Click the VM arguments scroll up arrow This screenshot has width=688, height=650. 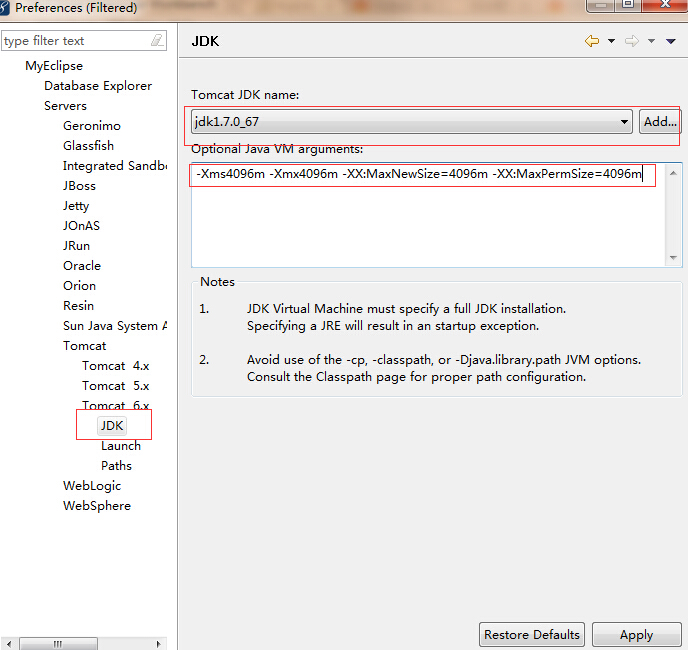tap(674, 173)
